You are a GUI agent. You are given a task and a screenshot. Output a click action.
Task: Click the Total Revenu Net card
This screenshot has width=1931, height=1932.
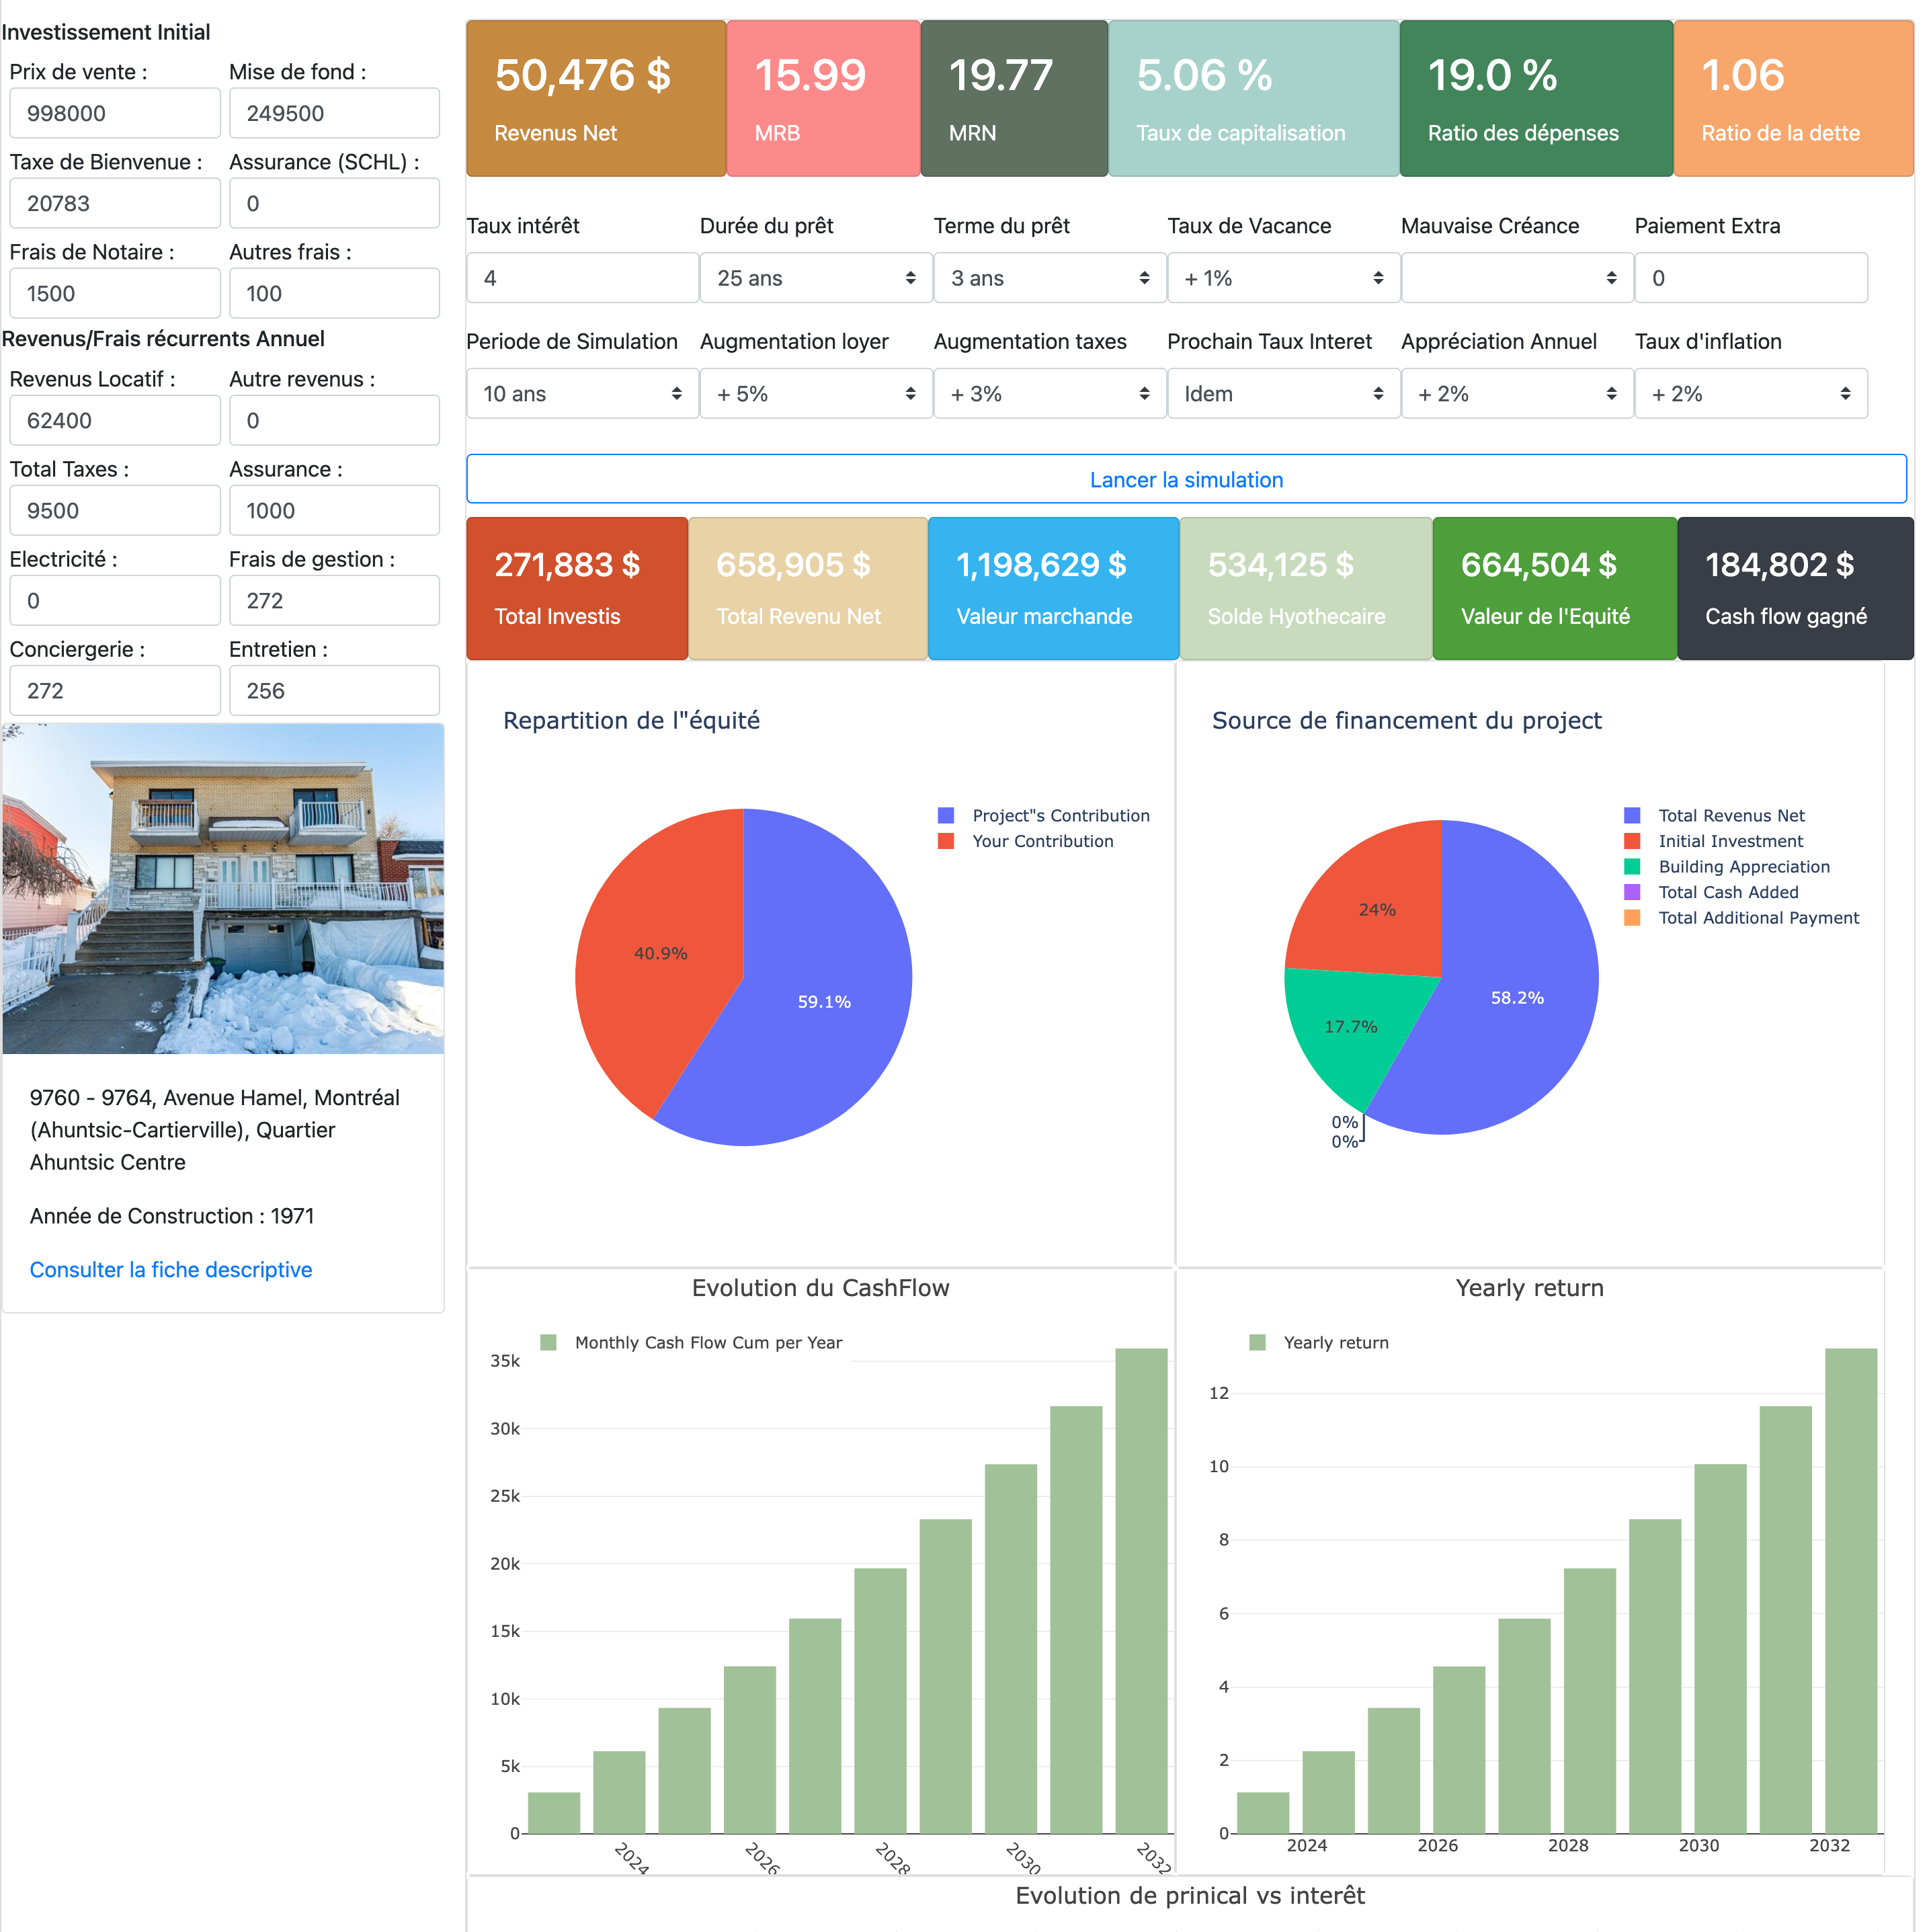[x=808, y=588]
